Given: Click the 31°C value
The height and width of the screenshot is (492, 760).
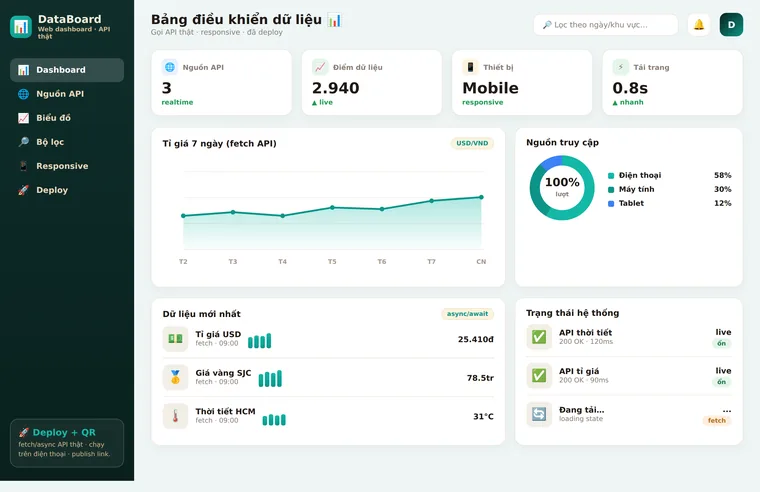Looking at the screenshot, I should click(483, 416).
